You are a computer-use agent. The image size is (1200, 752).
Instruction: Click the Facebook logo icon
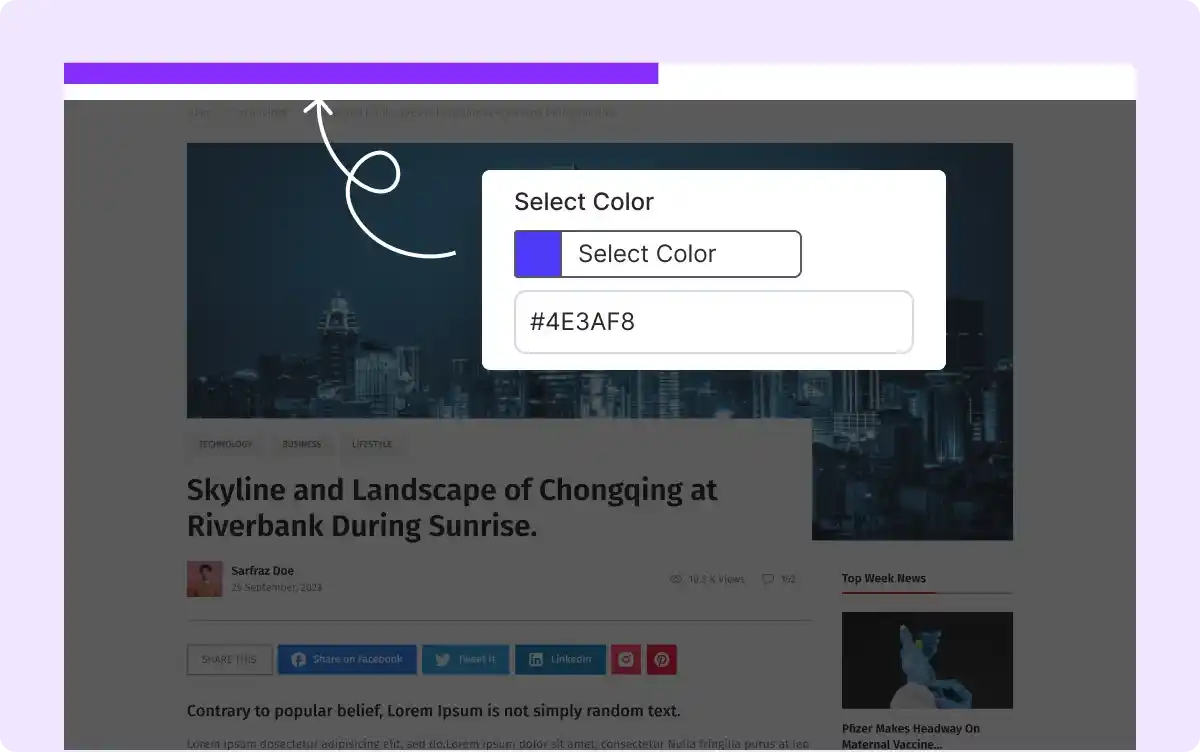[298, 660]
